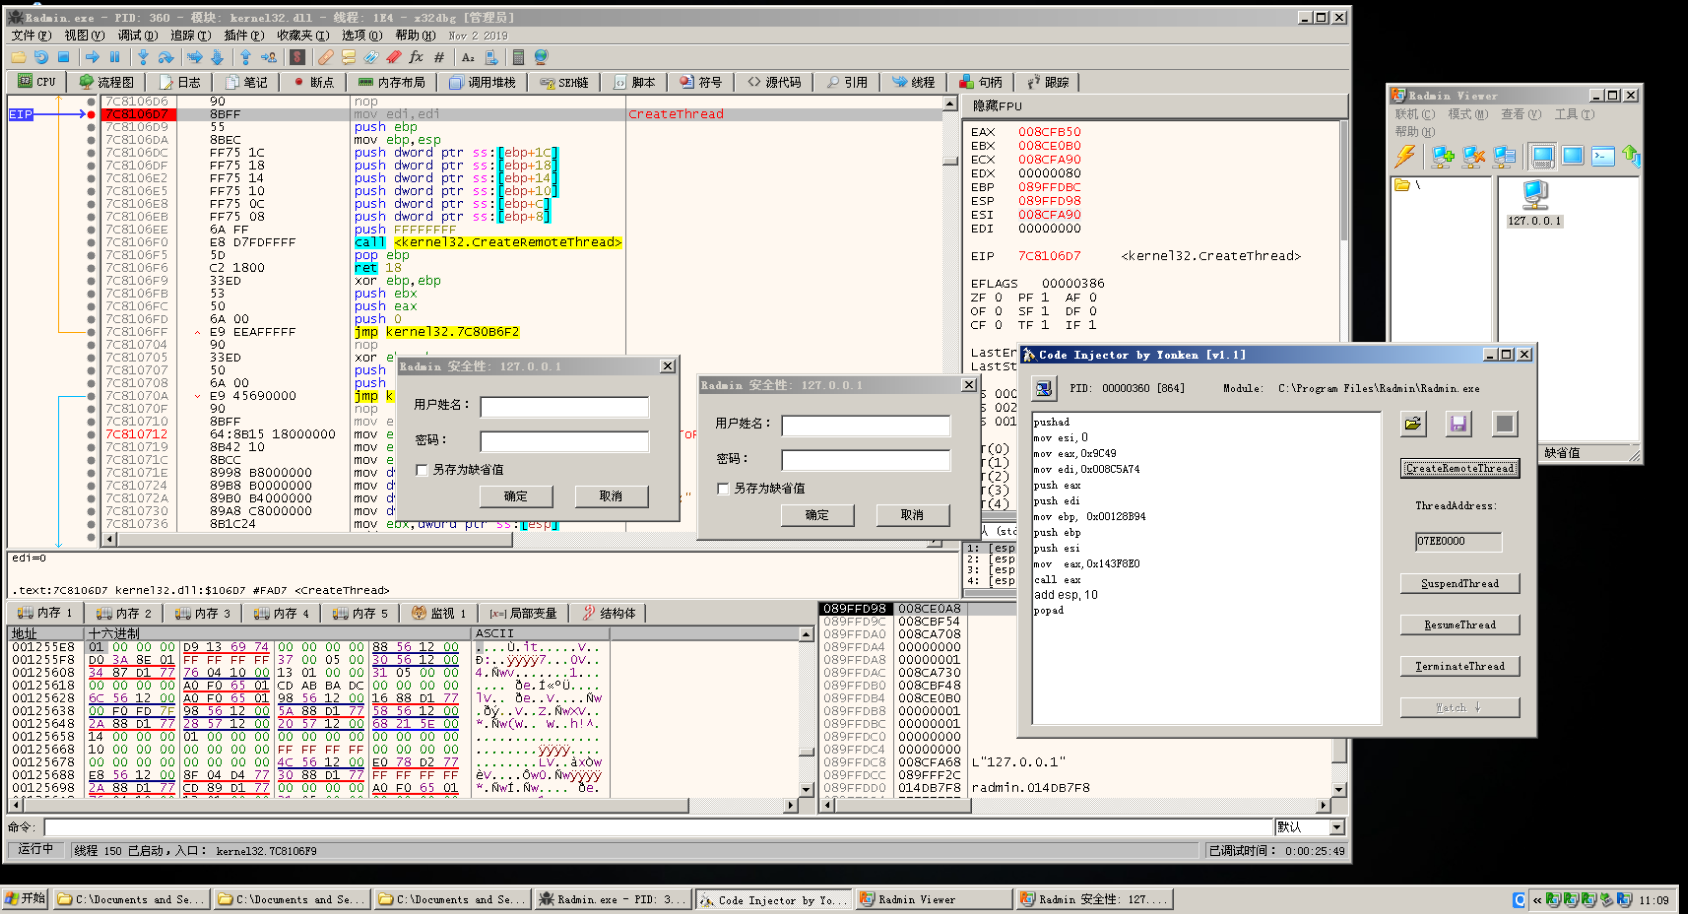Image resolution: width=1688 pixels, height=914 pixels.
Task: Click the 开始 Start button on taskbar
Action: 25,899
